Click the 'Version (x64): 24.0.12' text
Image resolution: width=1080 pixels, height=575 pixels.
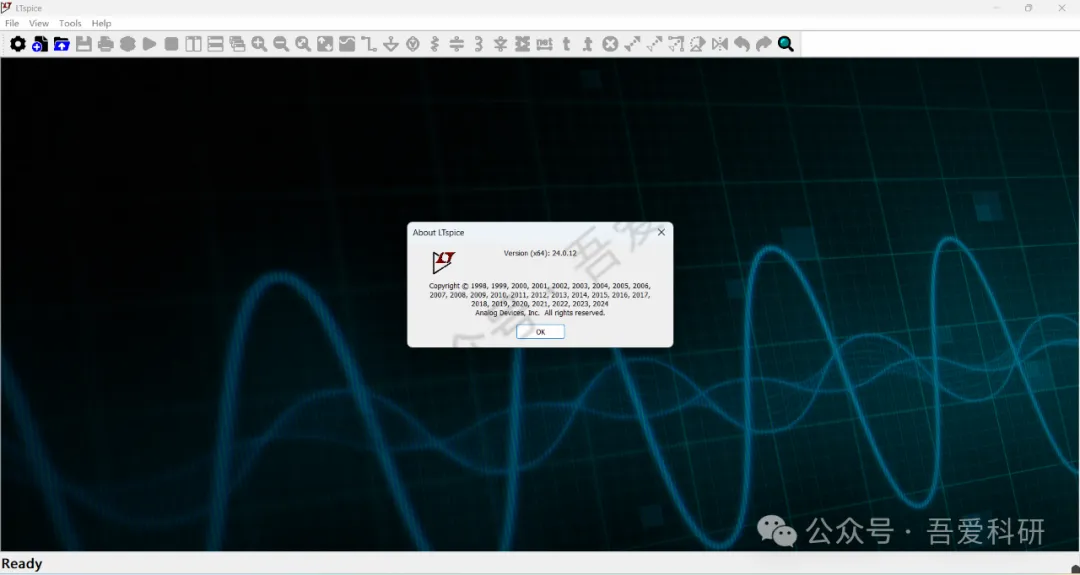tap(541, 253)
